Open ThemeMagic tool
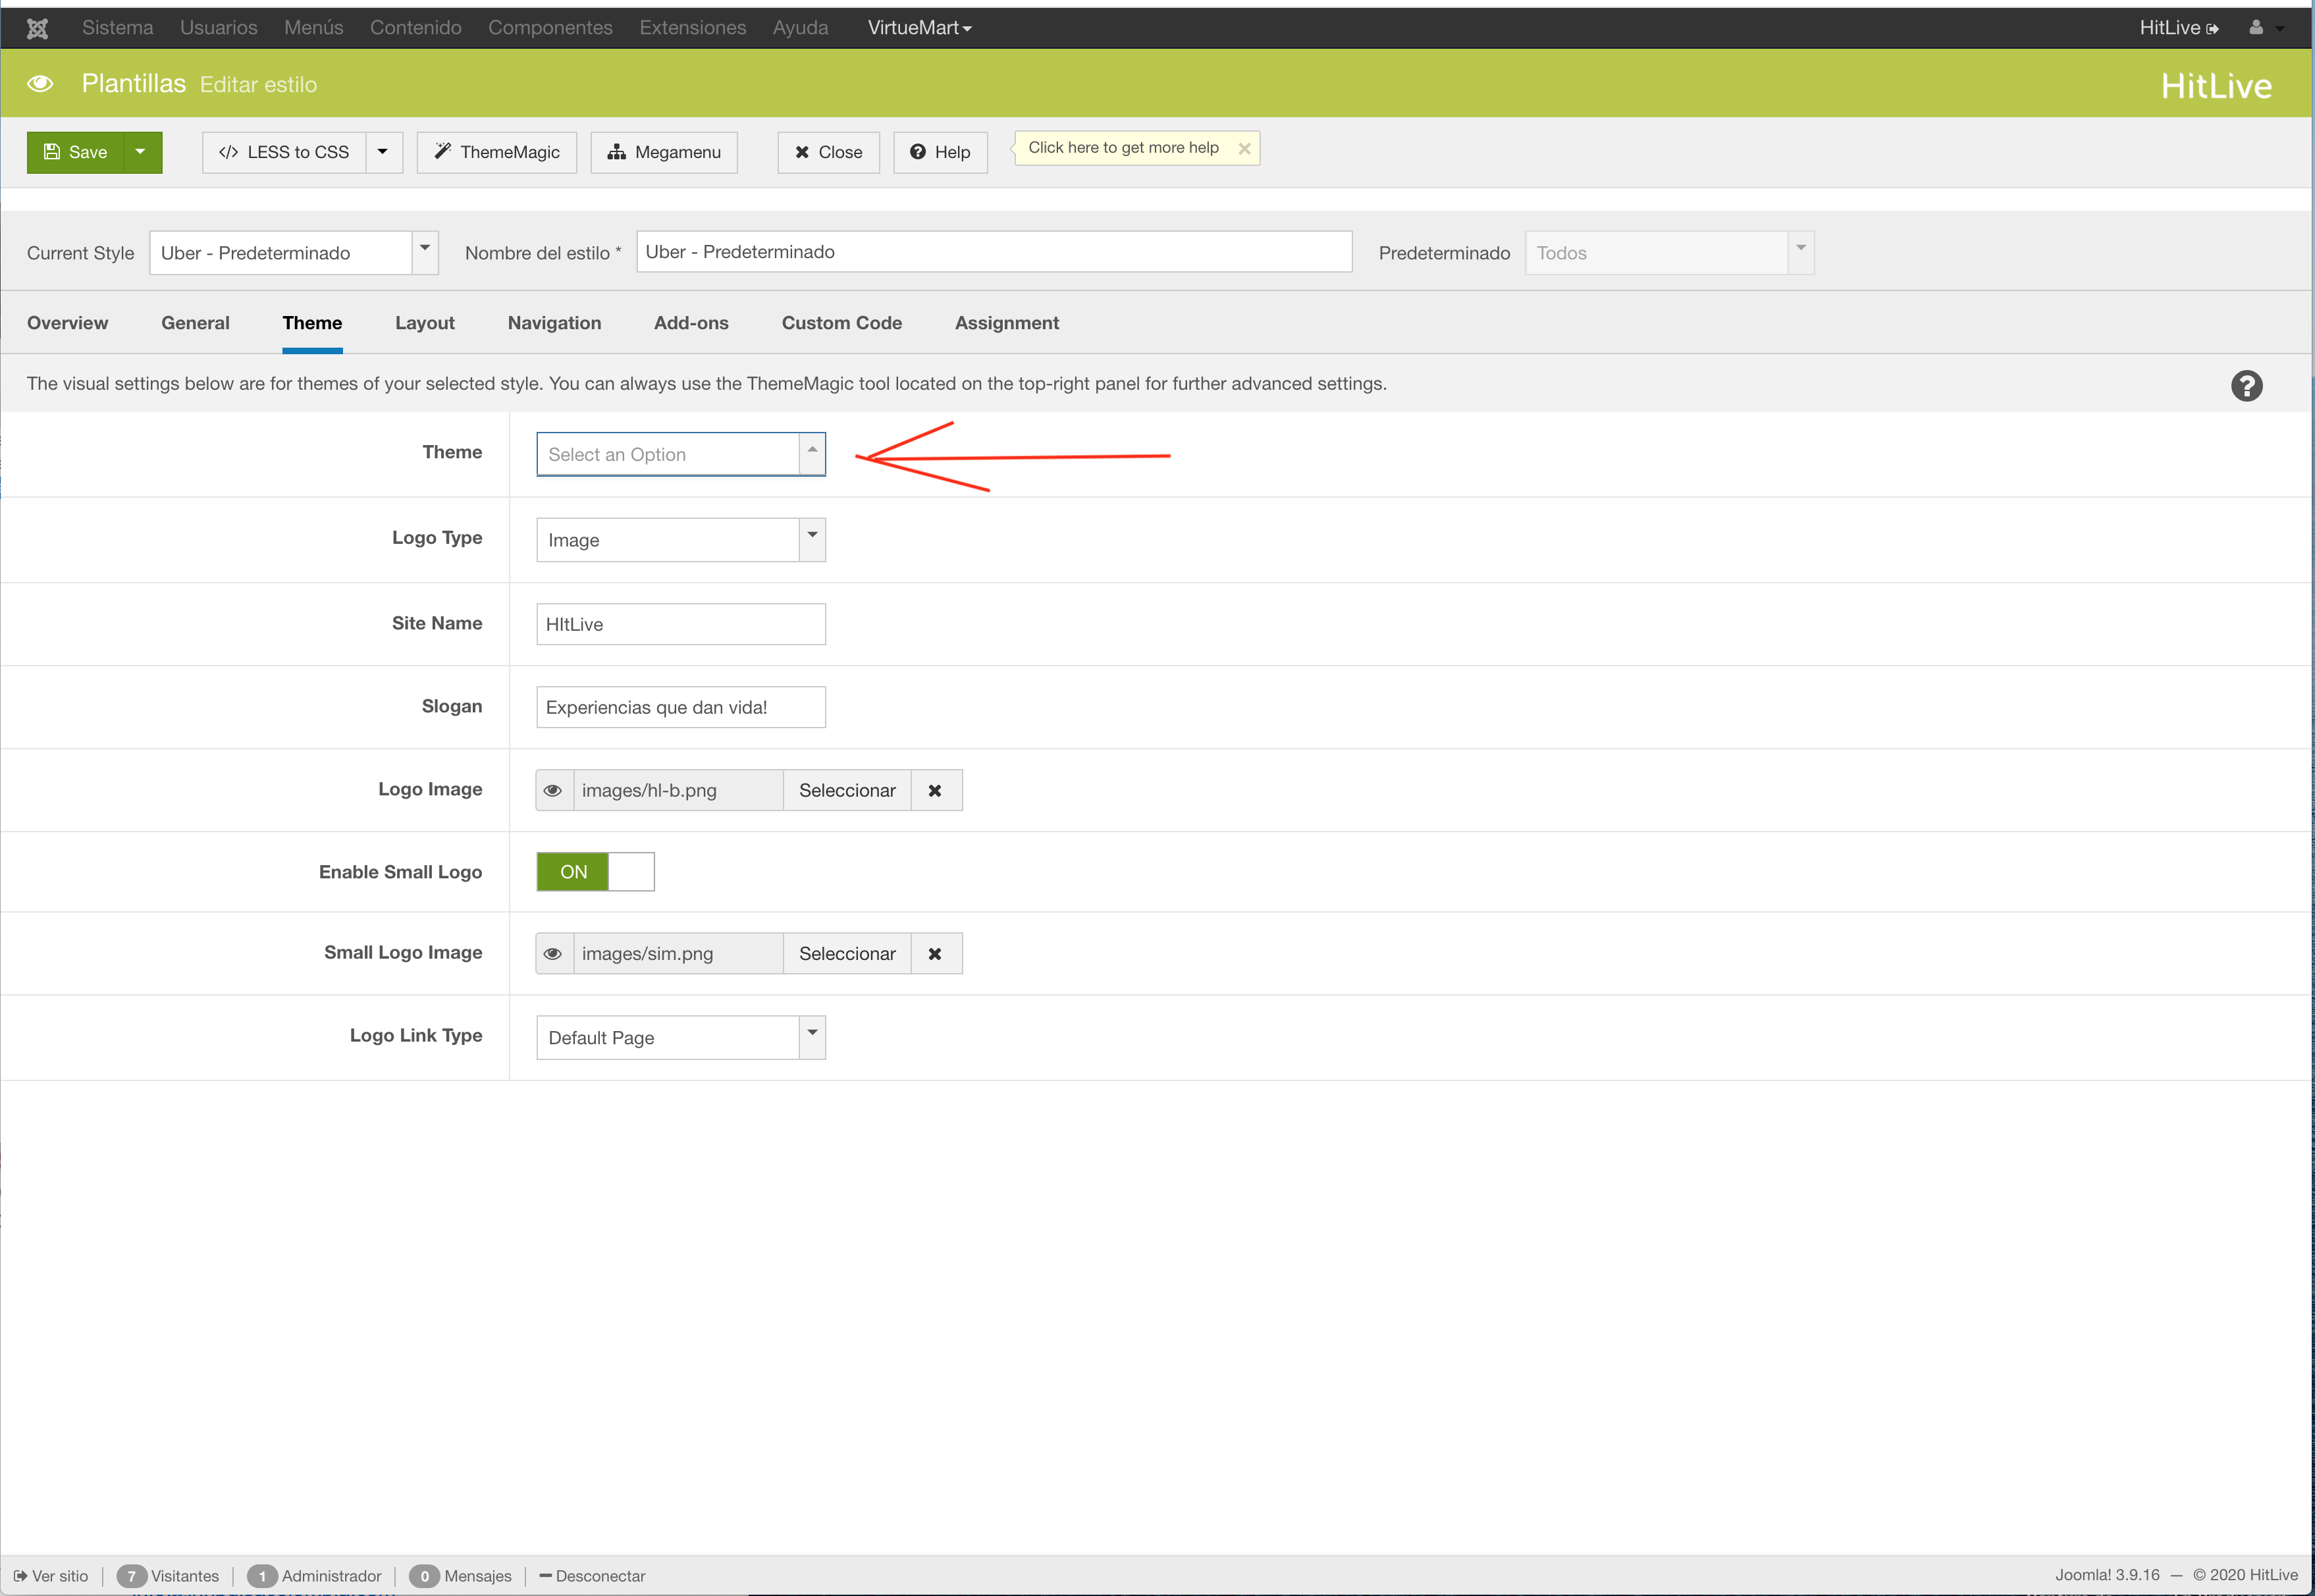 (x=497, y=153)
